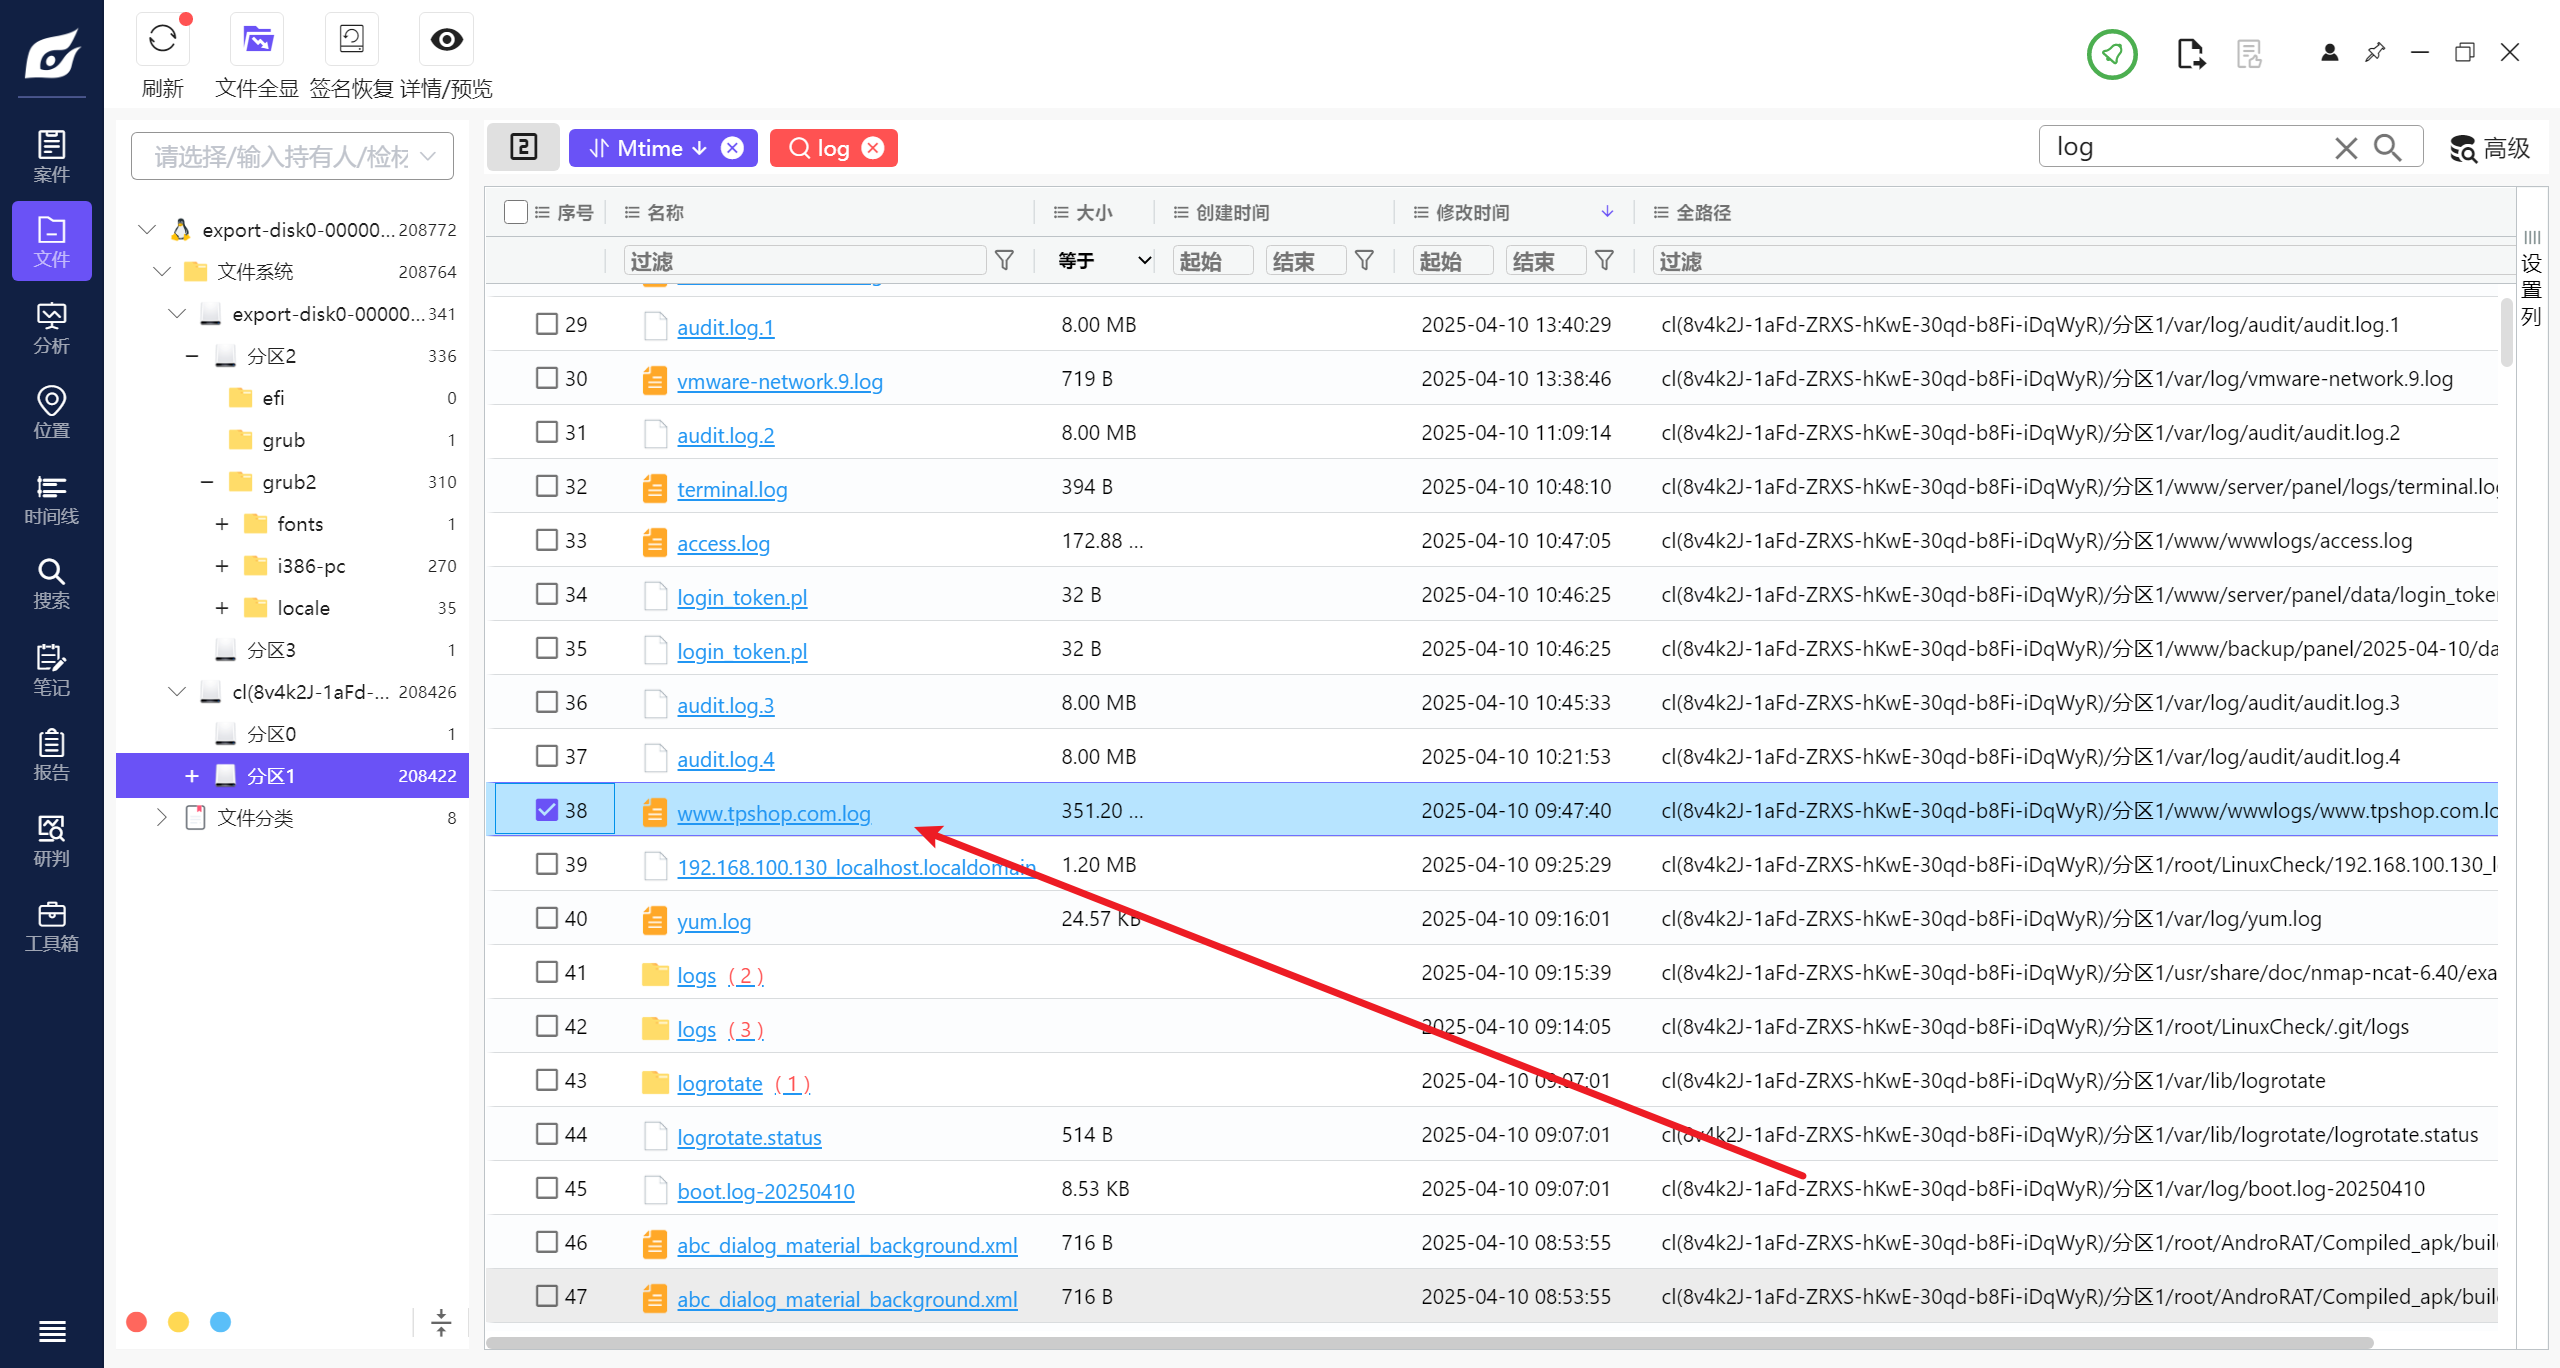The image size is (2560, 1368).
Task: Click the 文件全显 show all files icon
Action: [x=257, y=40]
